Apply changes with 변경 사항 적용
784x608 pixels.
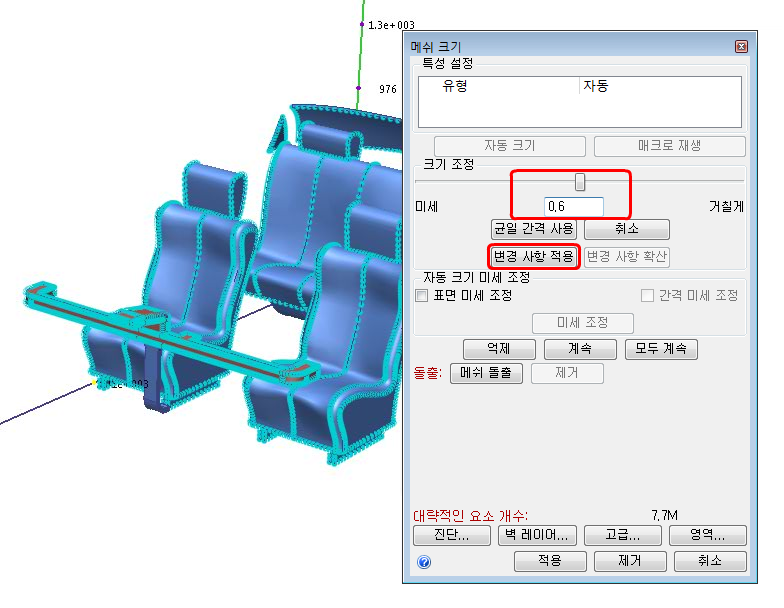pyautogui.click(x=534, y=256)
